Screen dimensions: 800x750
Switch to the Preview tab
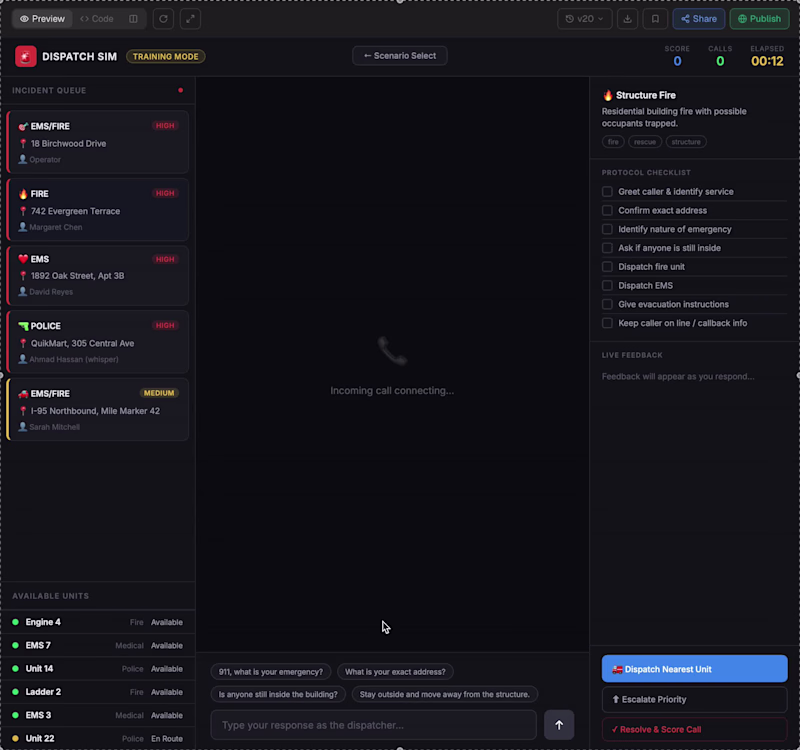(41, 18)
